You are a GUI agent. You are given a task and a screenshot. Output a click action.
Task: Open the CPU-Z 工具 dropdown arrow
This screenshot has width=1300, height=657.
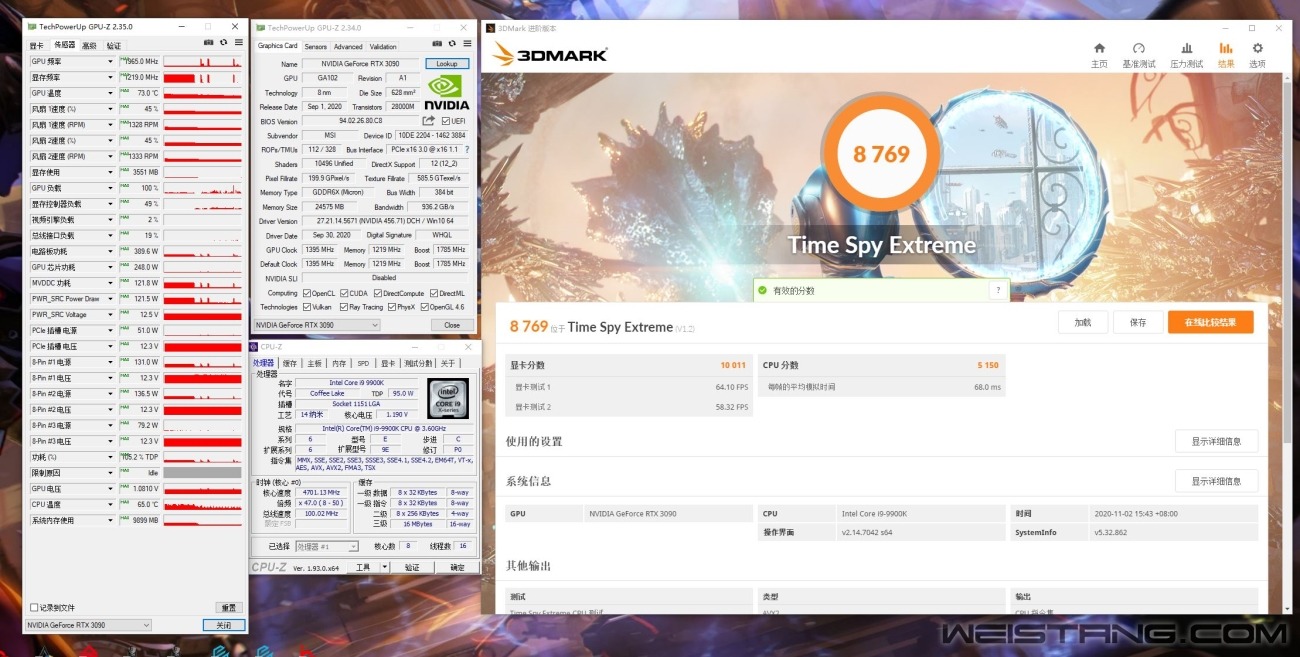click(x=385, y=567)
